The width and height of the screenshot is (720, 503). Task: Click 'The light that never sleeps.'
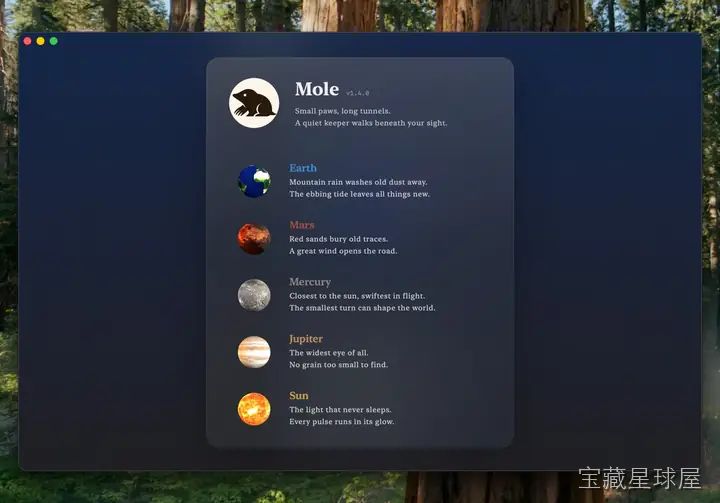pyautogui.click(x=340, y=410)
